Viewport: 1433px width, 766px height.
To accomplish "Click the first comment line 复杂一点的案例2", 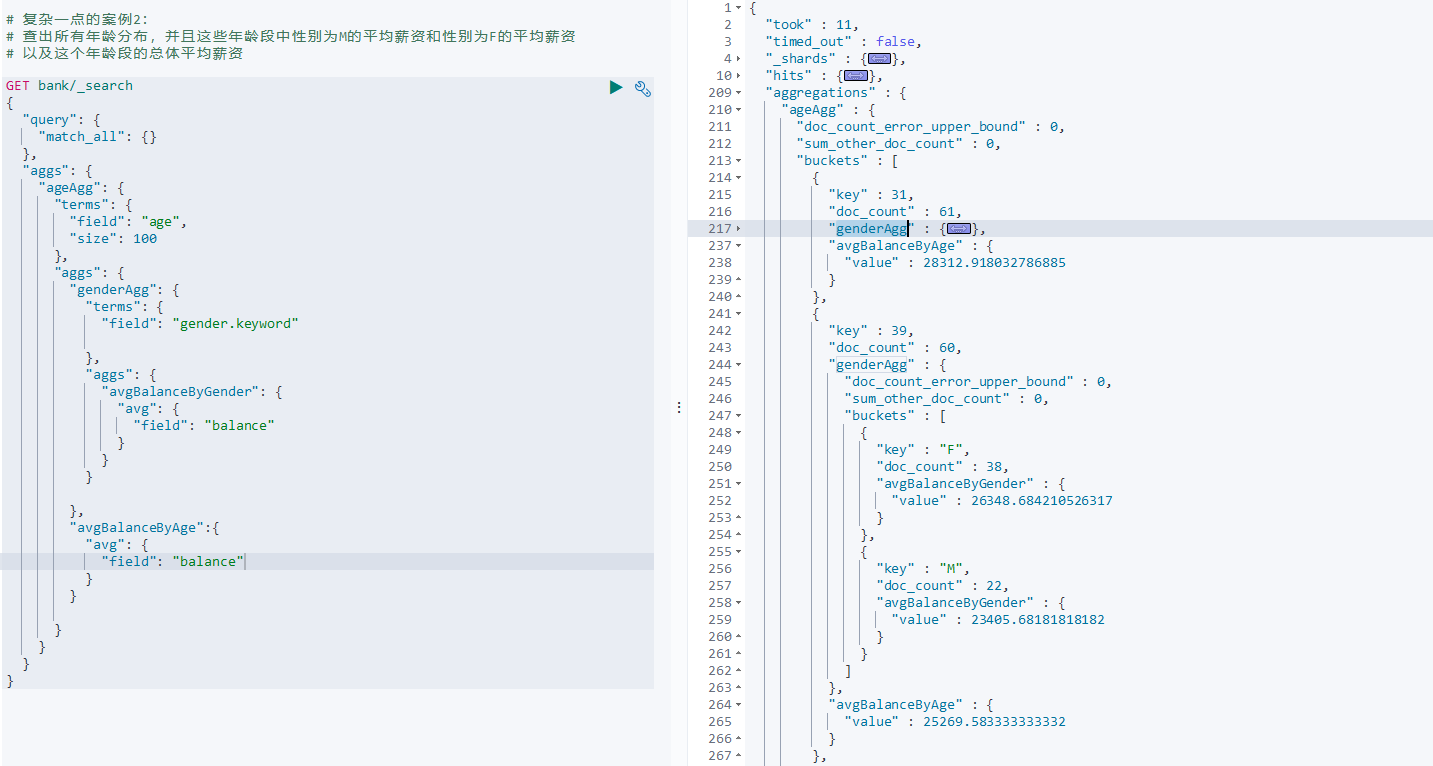I will pos(76,19).
